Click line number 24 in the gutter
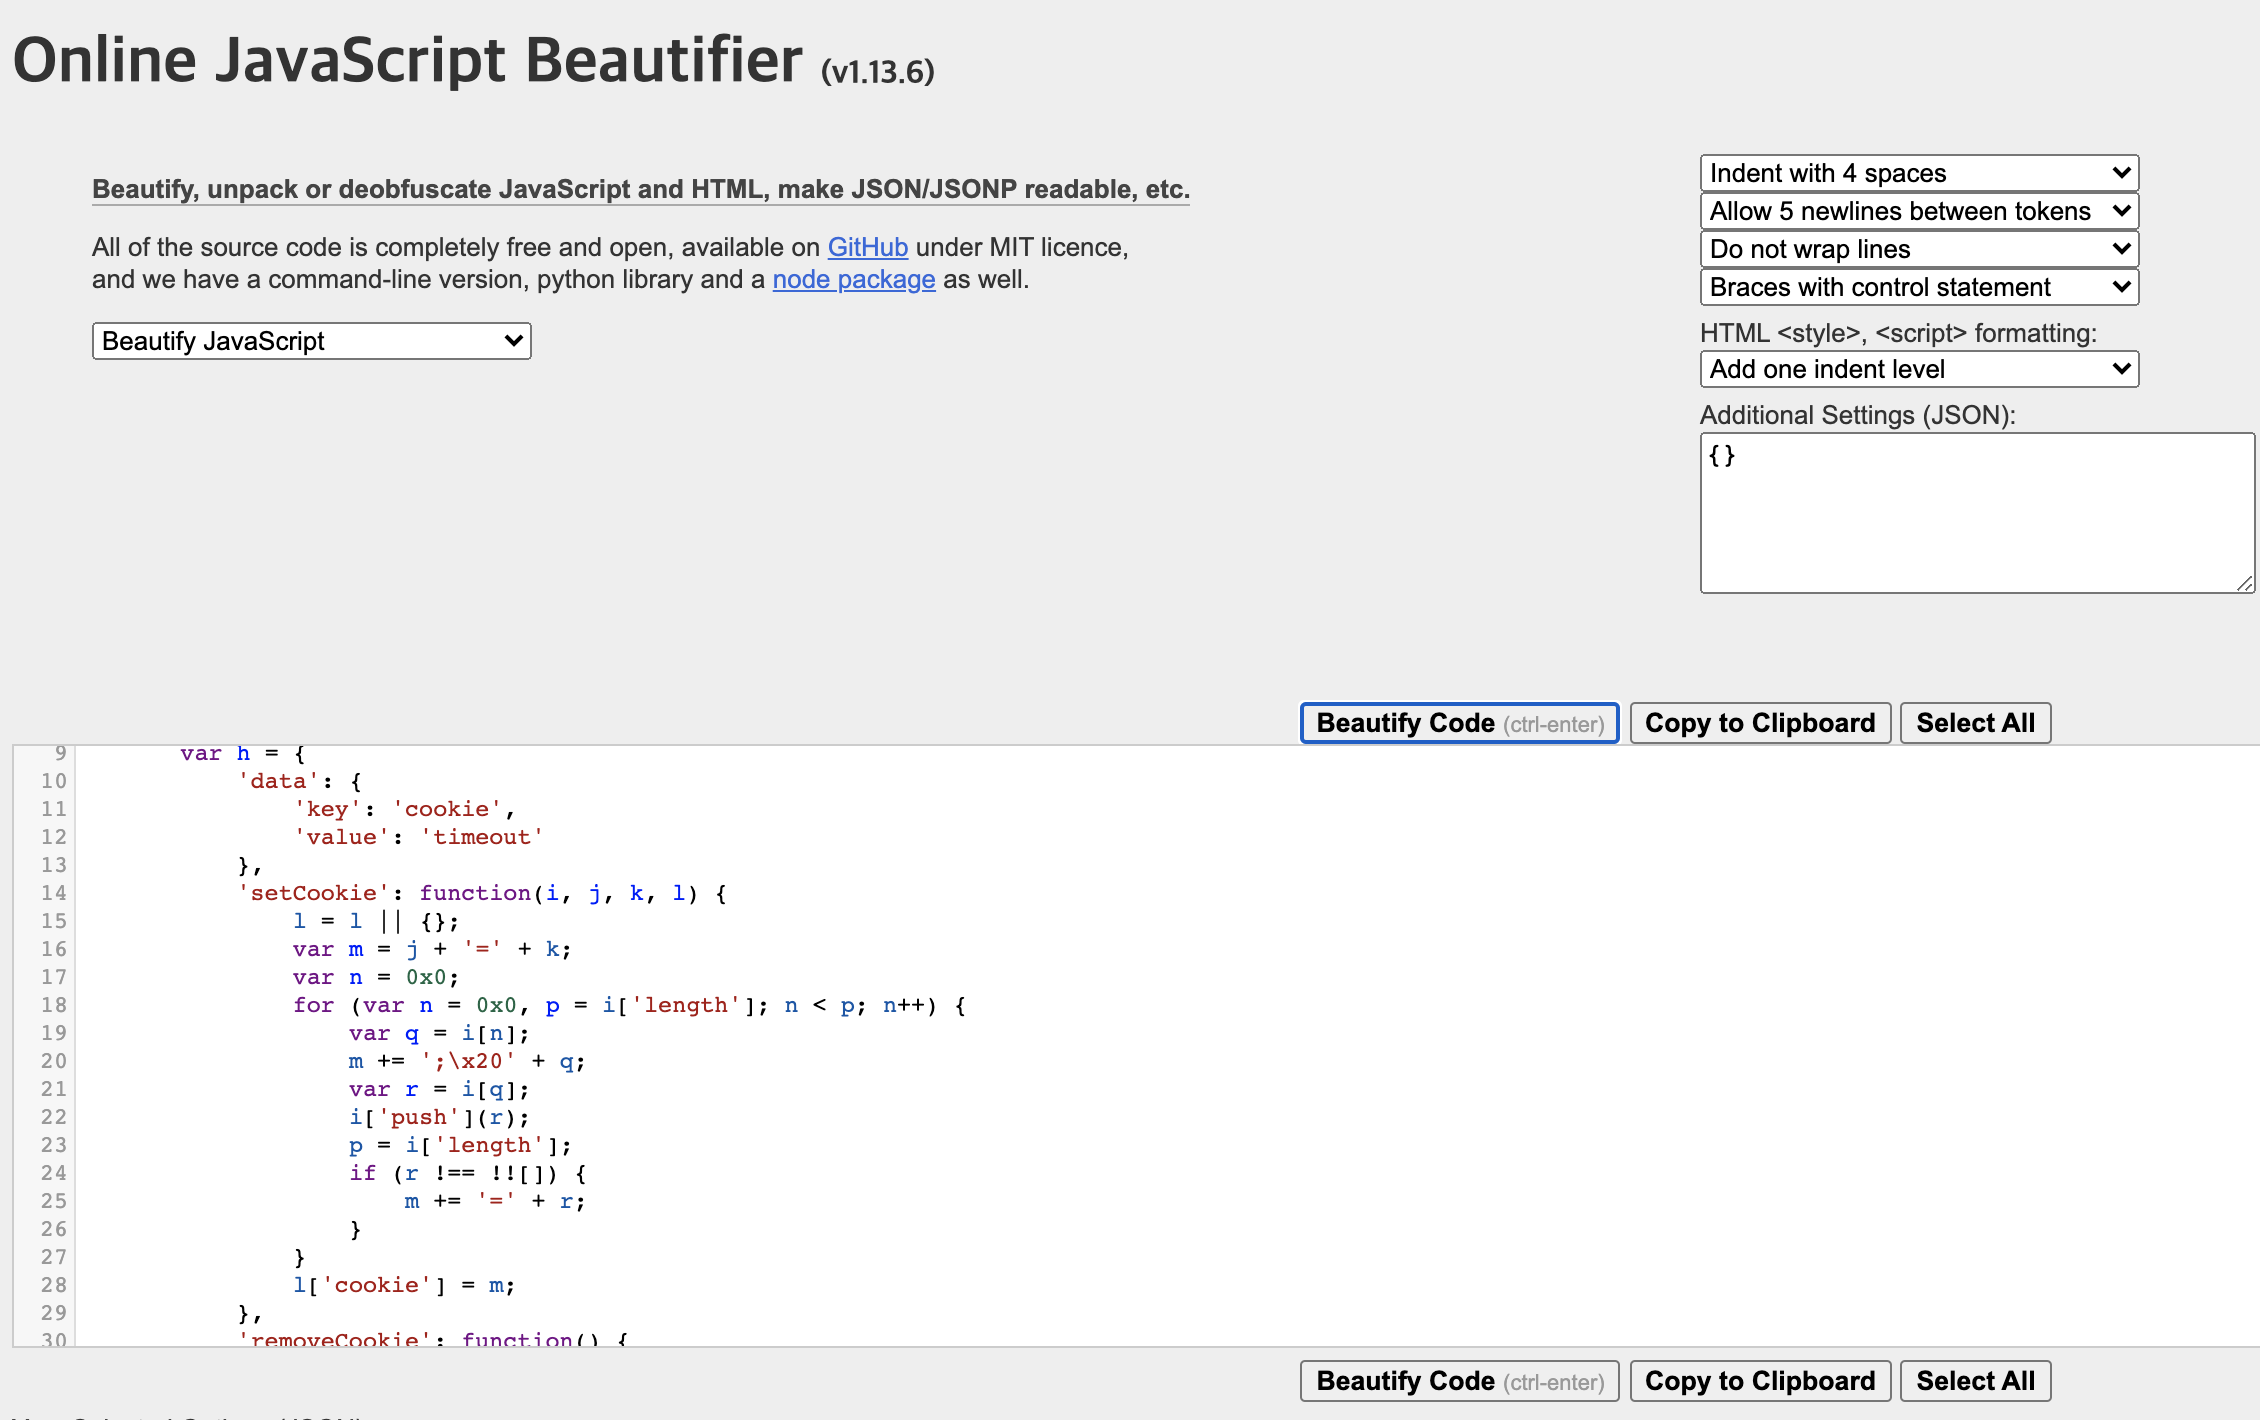The height and width of the screenshot is (1420, 2260). [x=53, y=1173]
